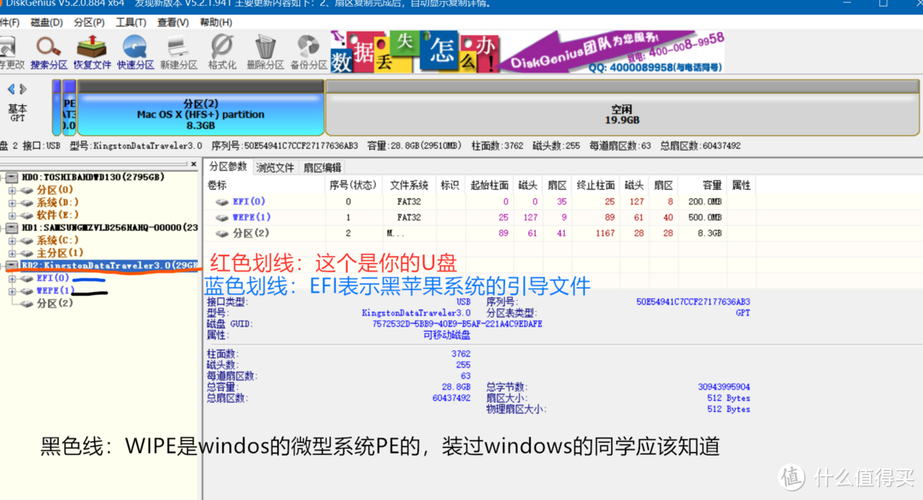This screenshot has height=500, width=923.
Task: Click the previous disk arrow icon
Action: 11,89
